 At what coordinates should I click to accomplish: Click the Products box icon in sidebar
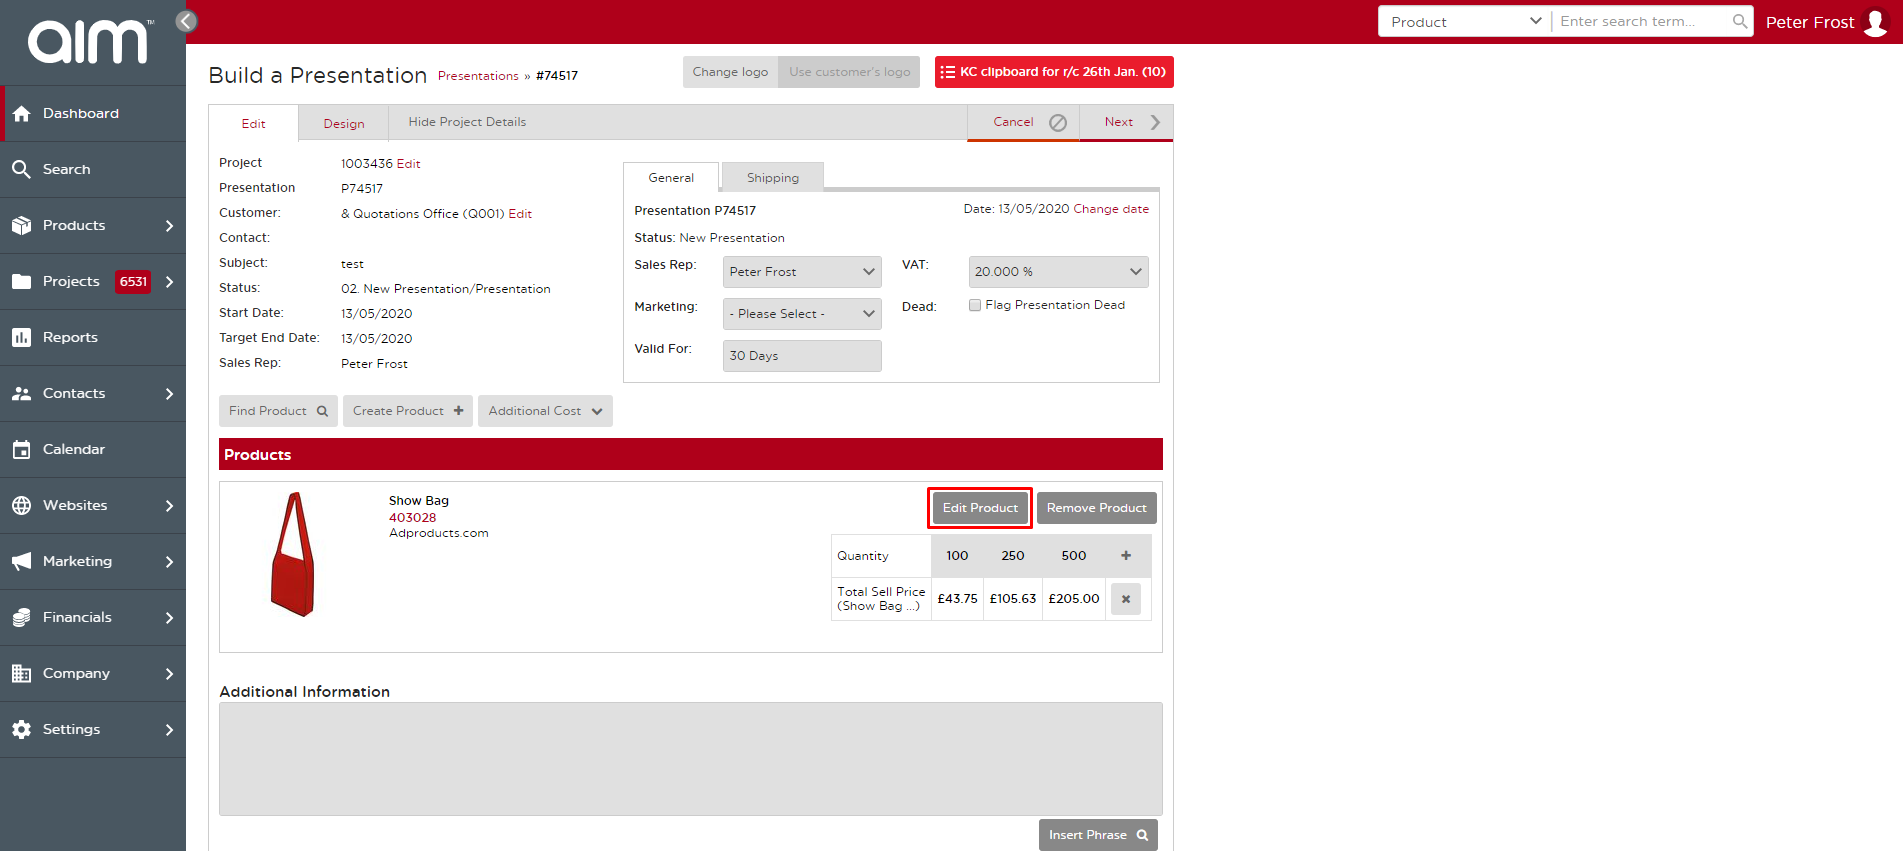21,226
